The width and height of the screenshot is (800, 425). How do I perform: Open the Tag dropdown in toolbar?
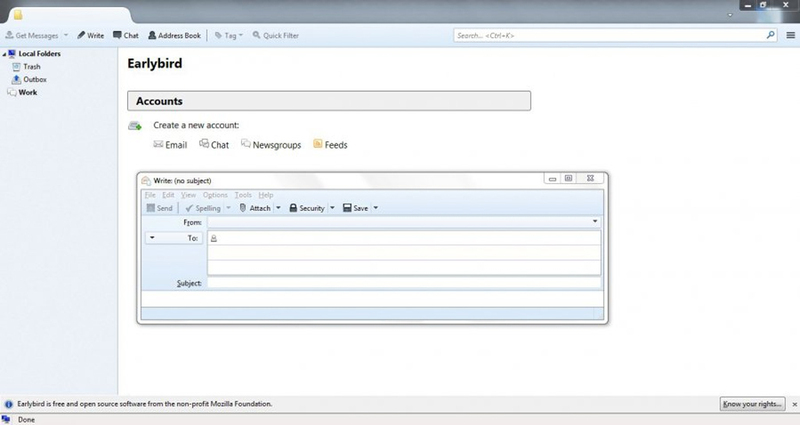tap(229, 35)
